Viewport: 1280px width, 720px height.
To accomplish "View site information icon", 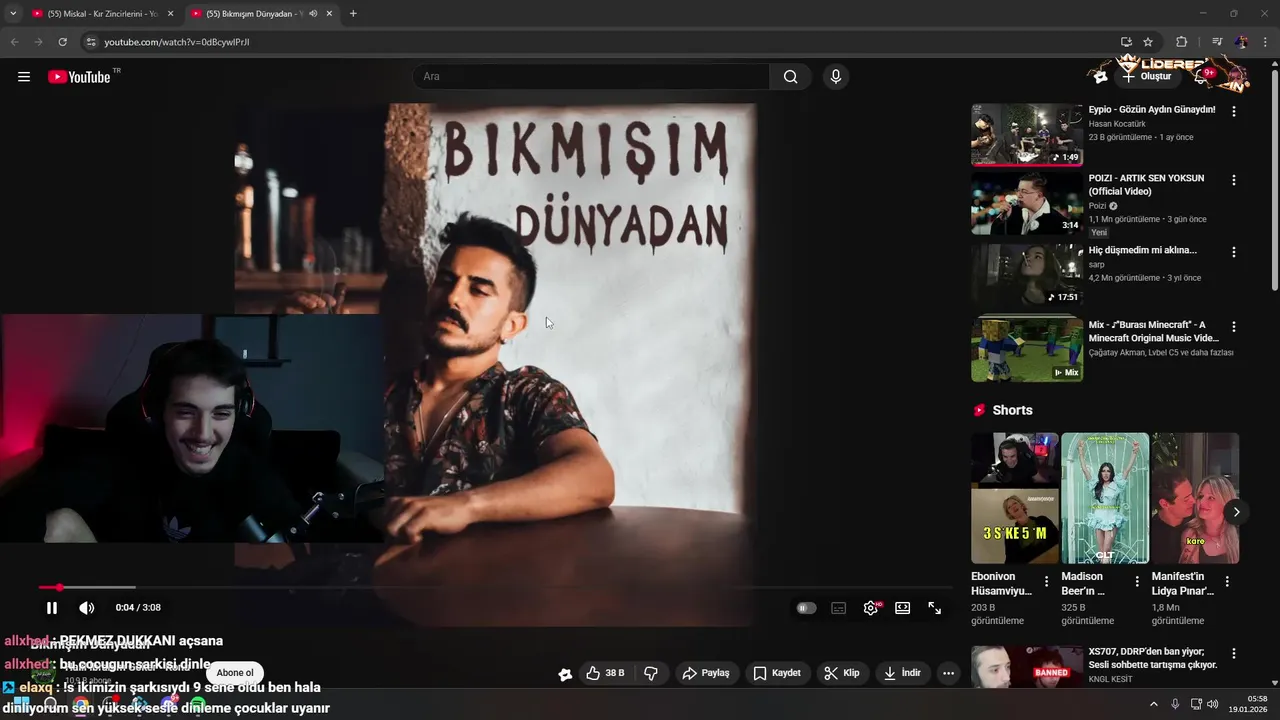I will click(x=90, y=42).
